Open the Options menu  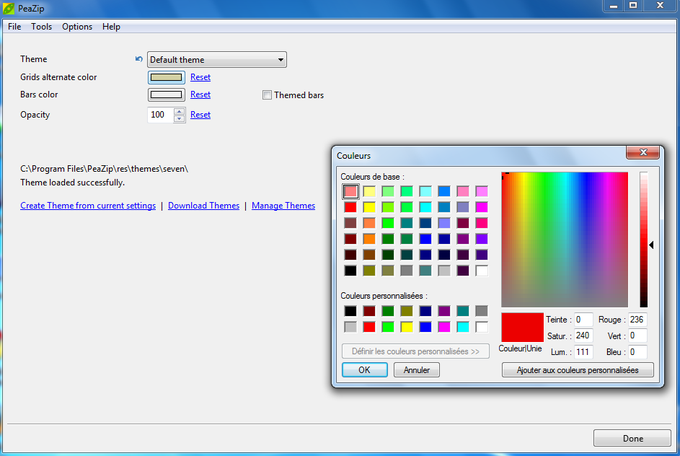[x=77, y=26]
